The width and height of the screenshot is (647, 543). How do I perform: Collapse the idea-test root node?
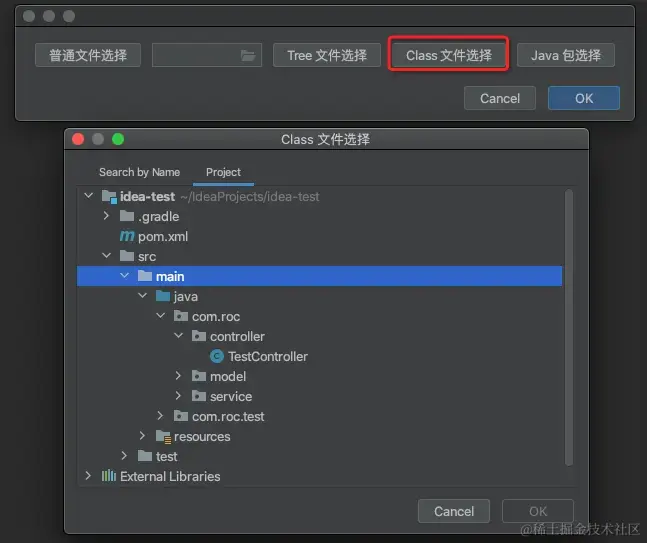88,195
